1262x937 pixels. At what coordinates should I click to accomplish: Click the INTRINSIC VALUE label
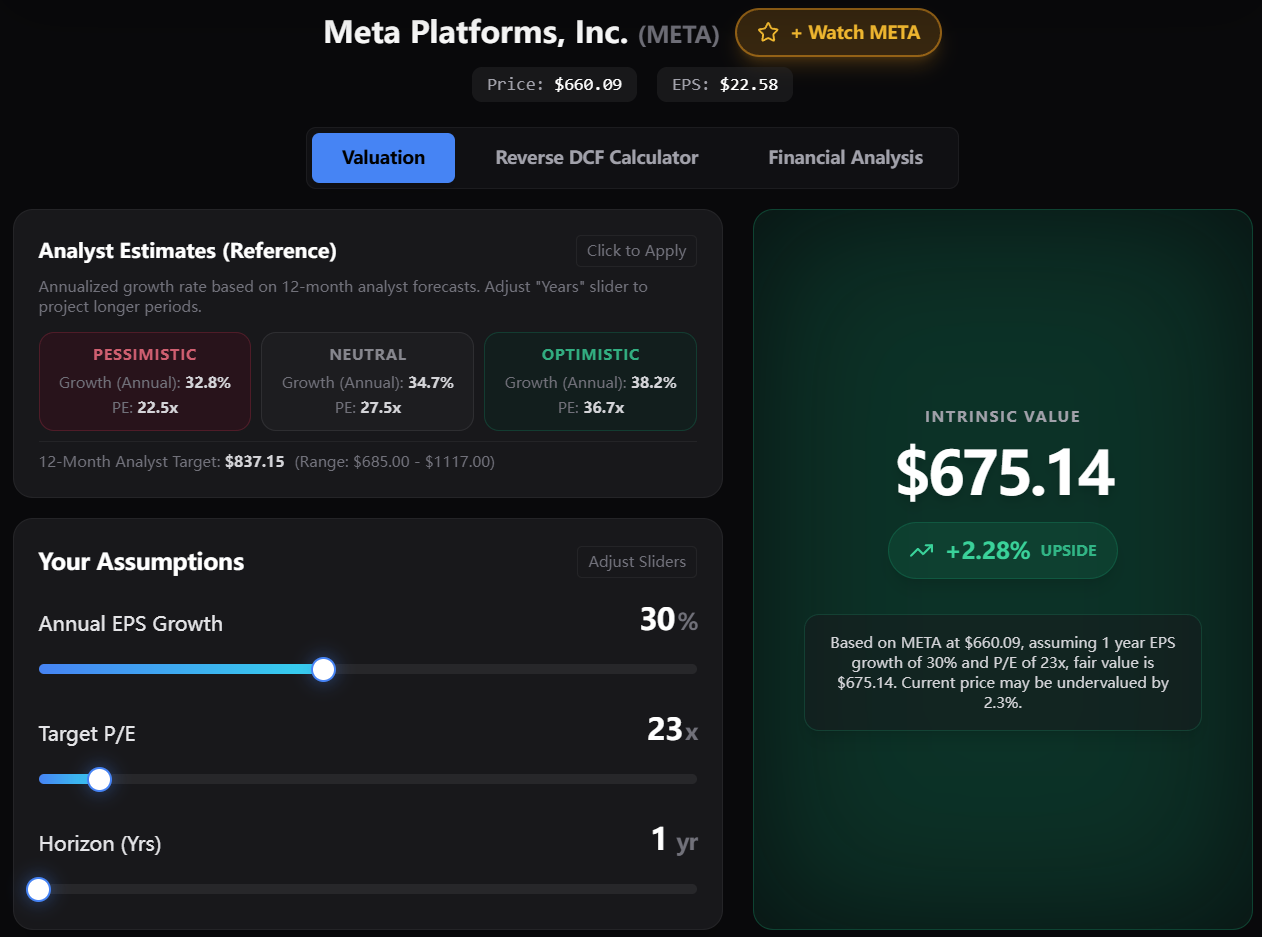pos(1003,417)
